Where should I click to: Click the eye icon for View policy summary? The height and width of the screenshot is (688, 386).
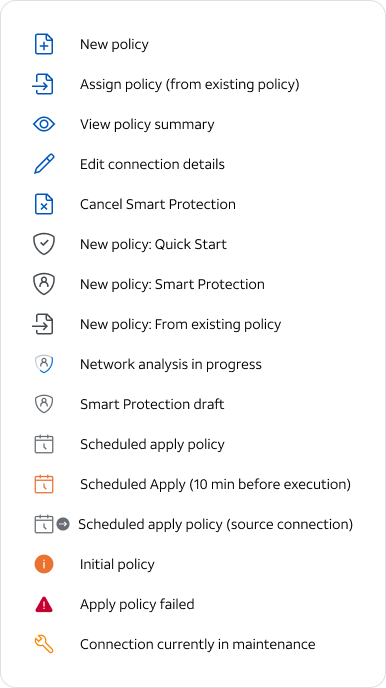pyautogui.click(x=44, y=124)
